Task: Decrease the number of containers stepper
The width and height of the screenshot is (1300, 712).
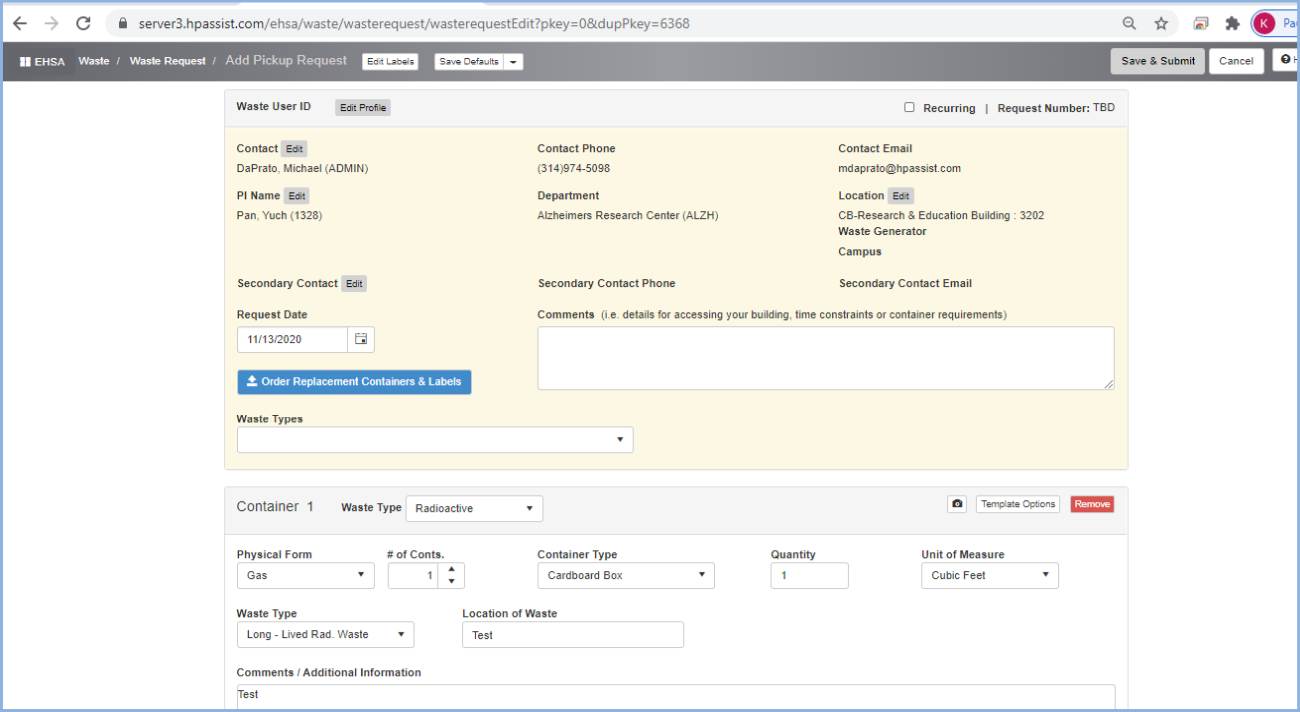Action: click(x=452, y=581)
